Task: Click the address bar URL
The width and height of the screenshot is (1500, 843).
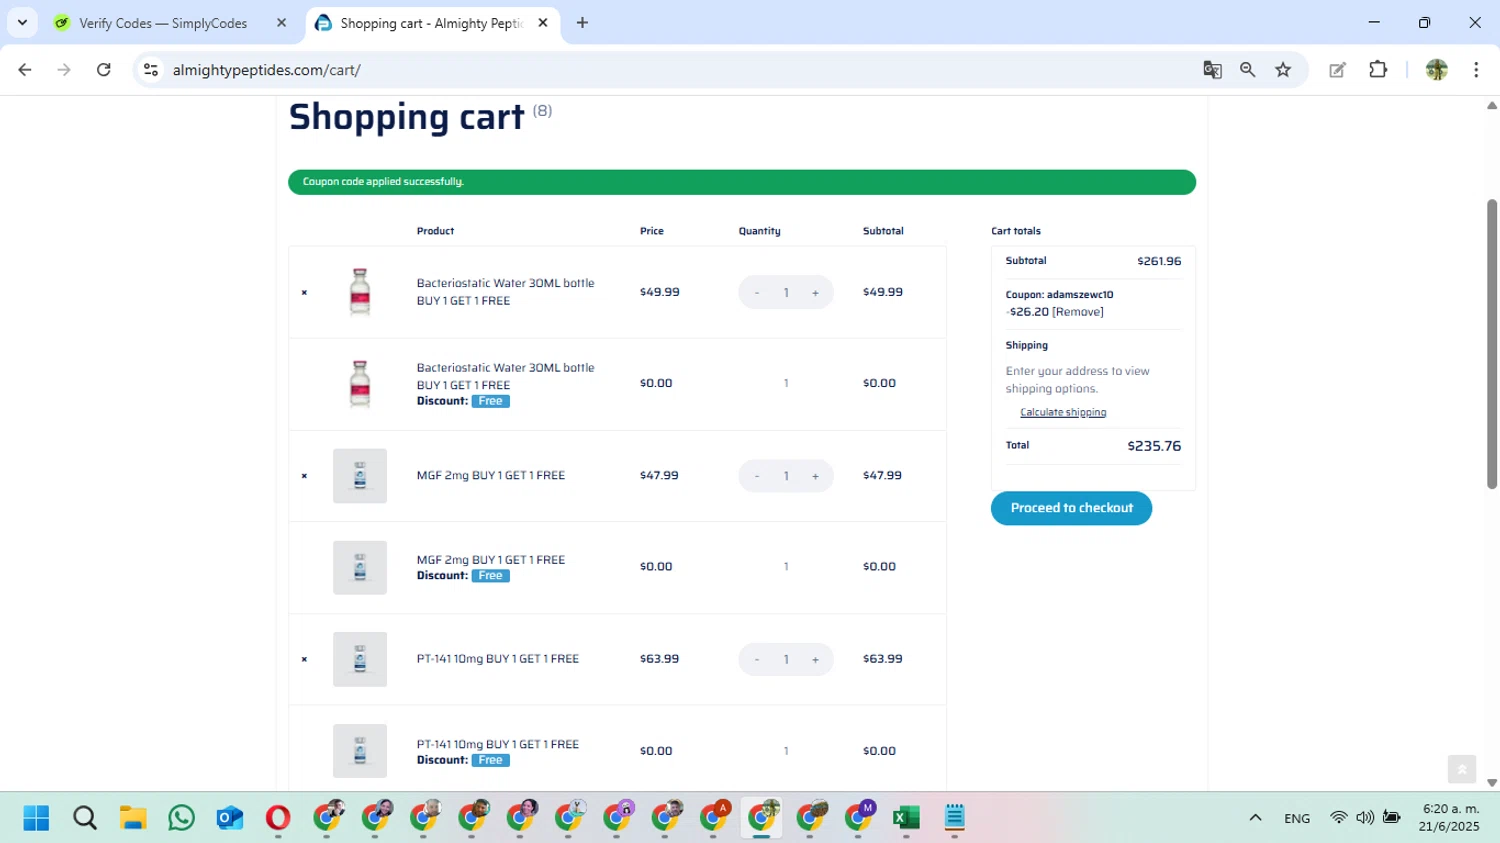Action: (x=266, y=70)
